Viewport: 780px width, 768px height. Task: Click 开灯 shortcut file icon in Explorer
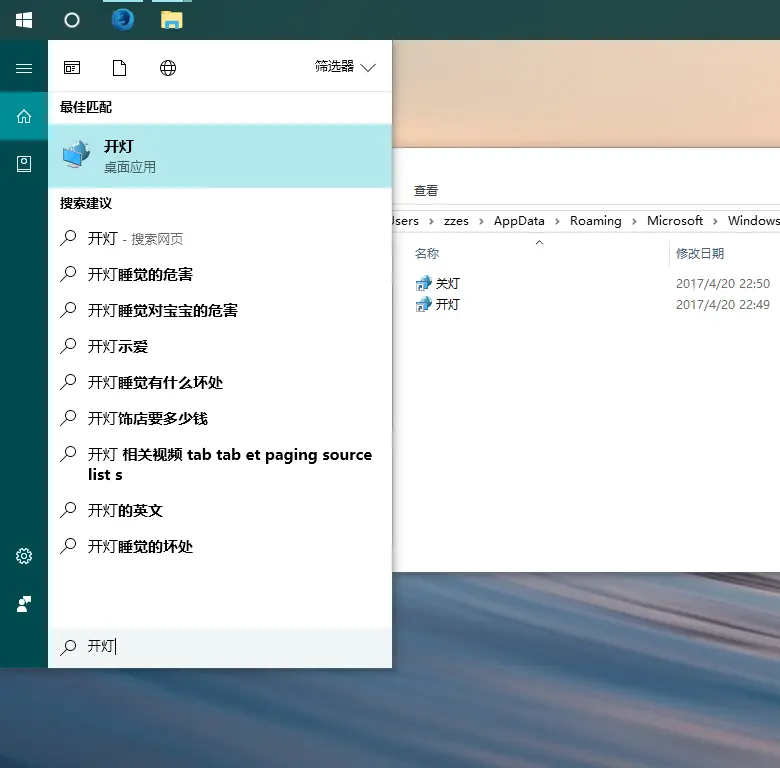423,304
